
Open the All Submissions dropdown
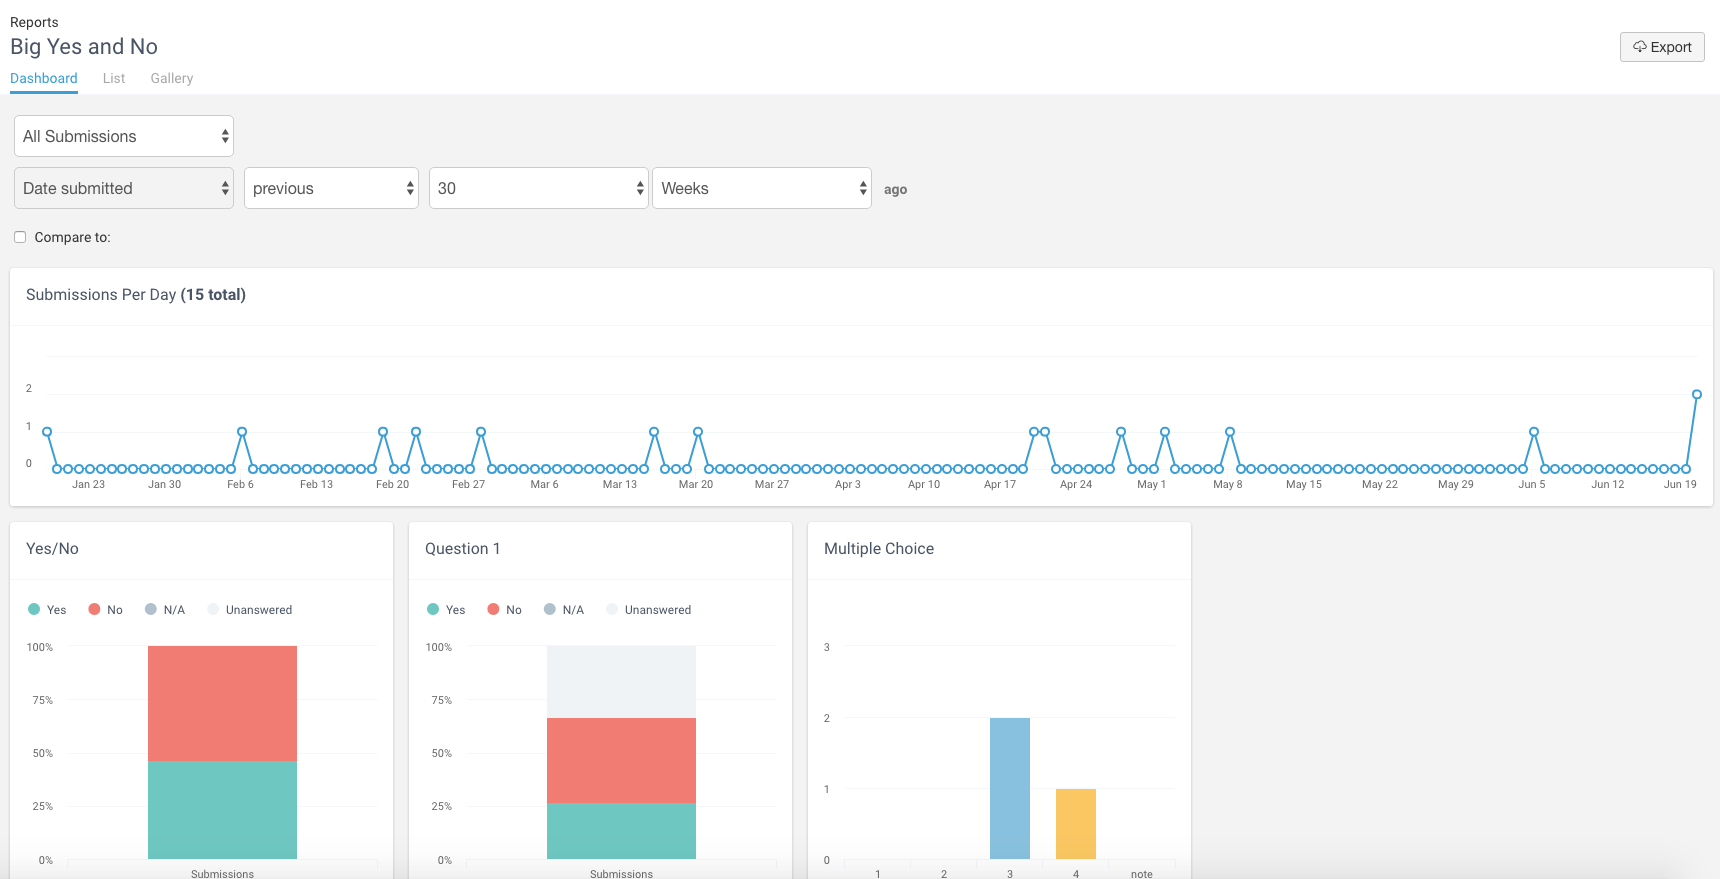124,136
